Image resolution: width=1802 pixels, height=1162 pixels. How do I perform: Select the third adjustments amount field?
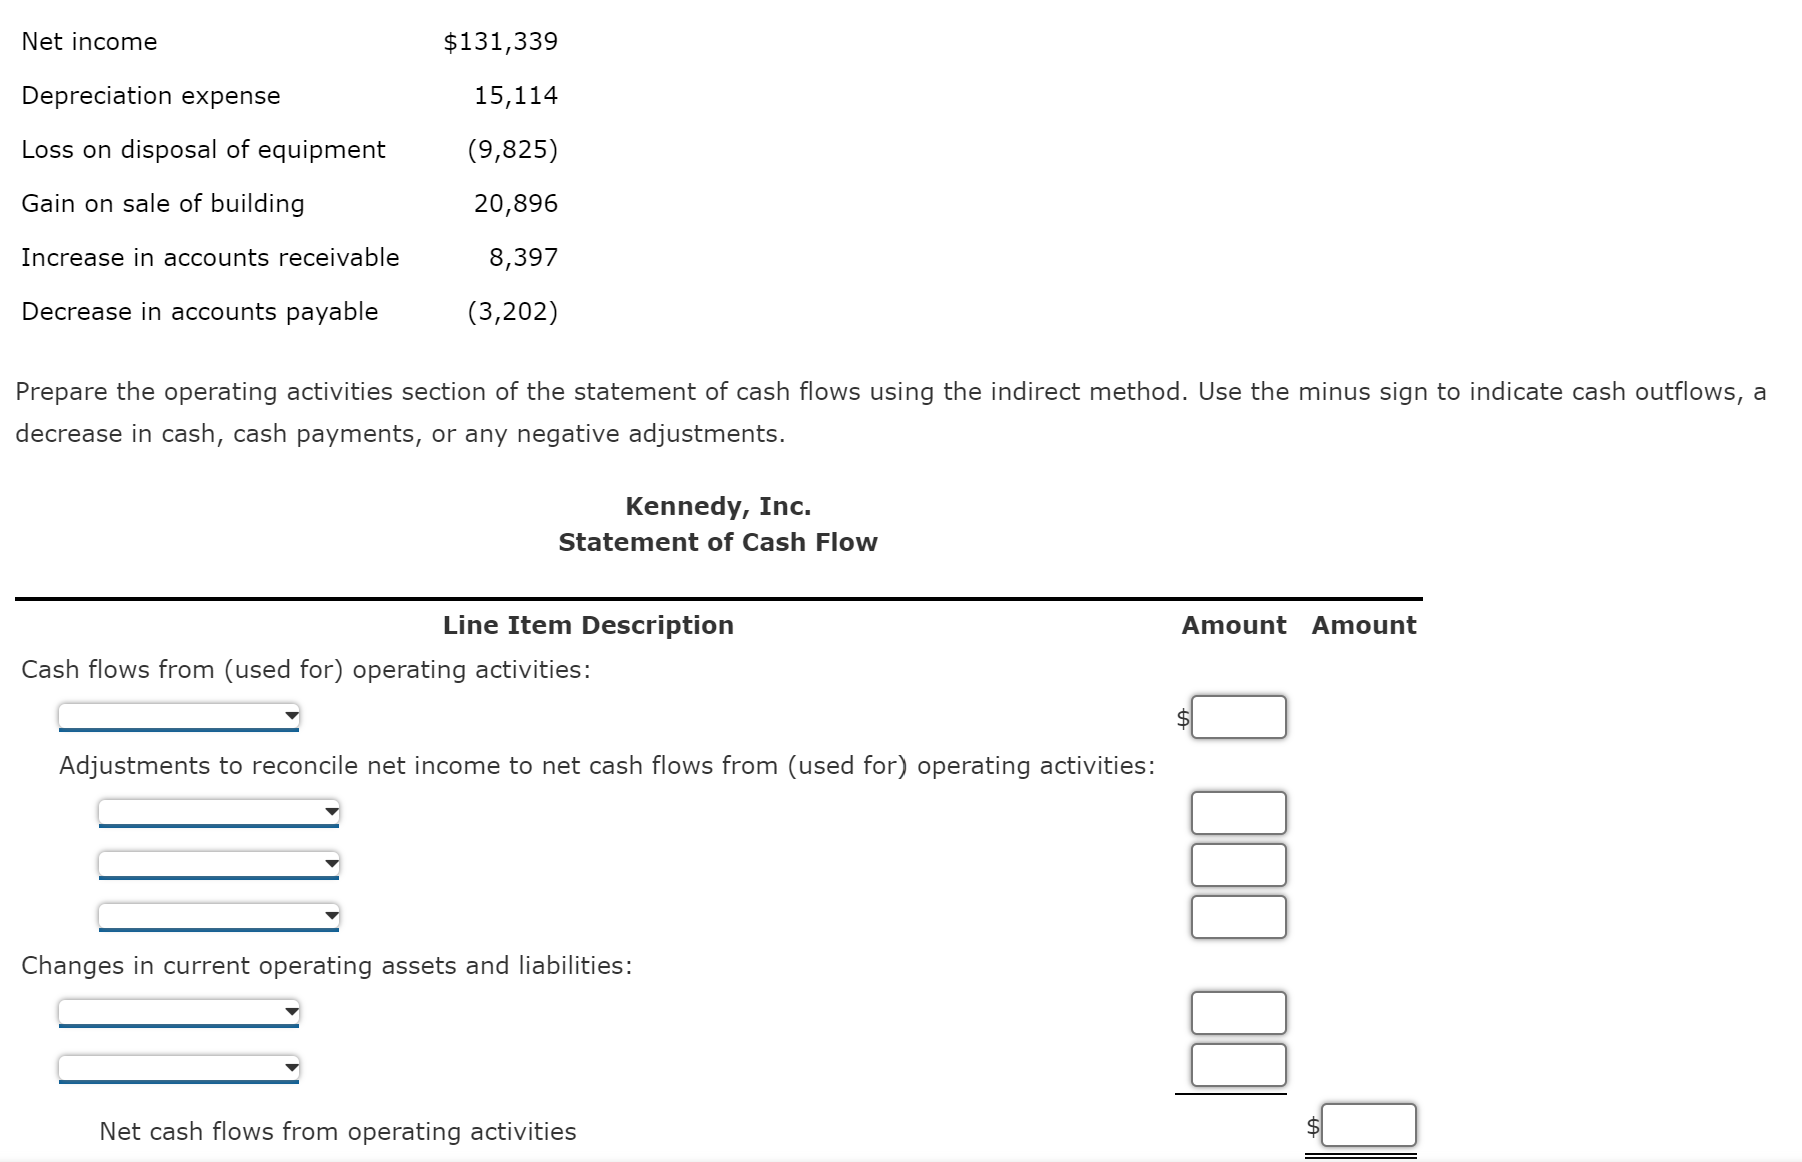pyautogui.click(x=1237, y=917)
